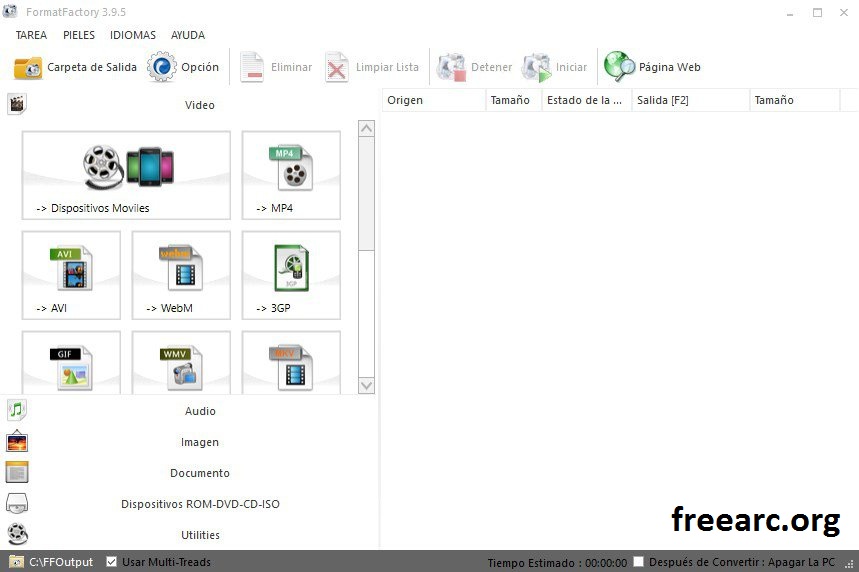Enable Después de Convertir Apagar La PC checkbox

639,562
